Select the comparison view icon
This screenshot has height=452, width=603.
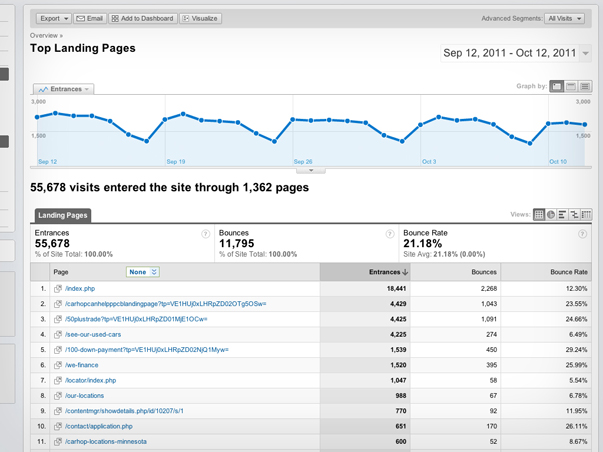[575, 215]
